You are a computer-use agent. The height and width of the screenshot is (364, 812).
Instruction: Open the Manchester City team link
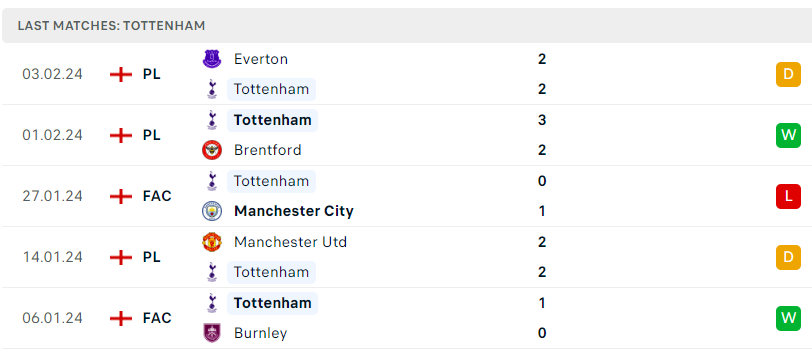[x=294, y=211]
